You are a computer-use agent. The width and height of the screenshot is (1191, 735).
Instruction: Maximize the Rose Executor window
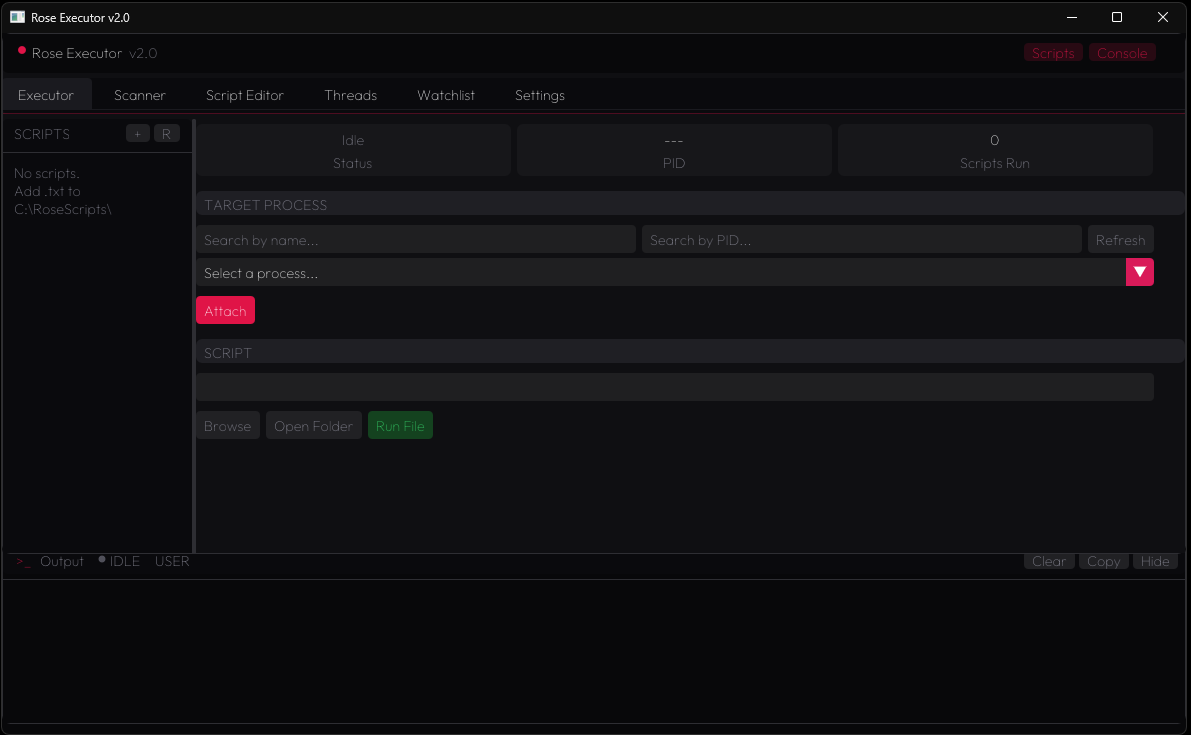(1117, 17)
